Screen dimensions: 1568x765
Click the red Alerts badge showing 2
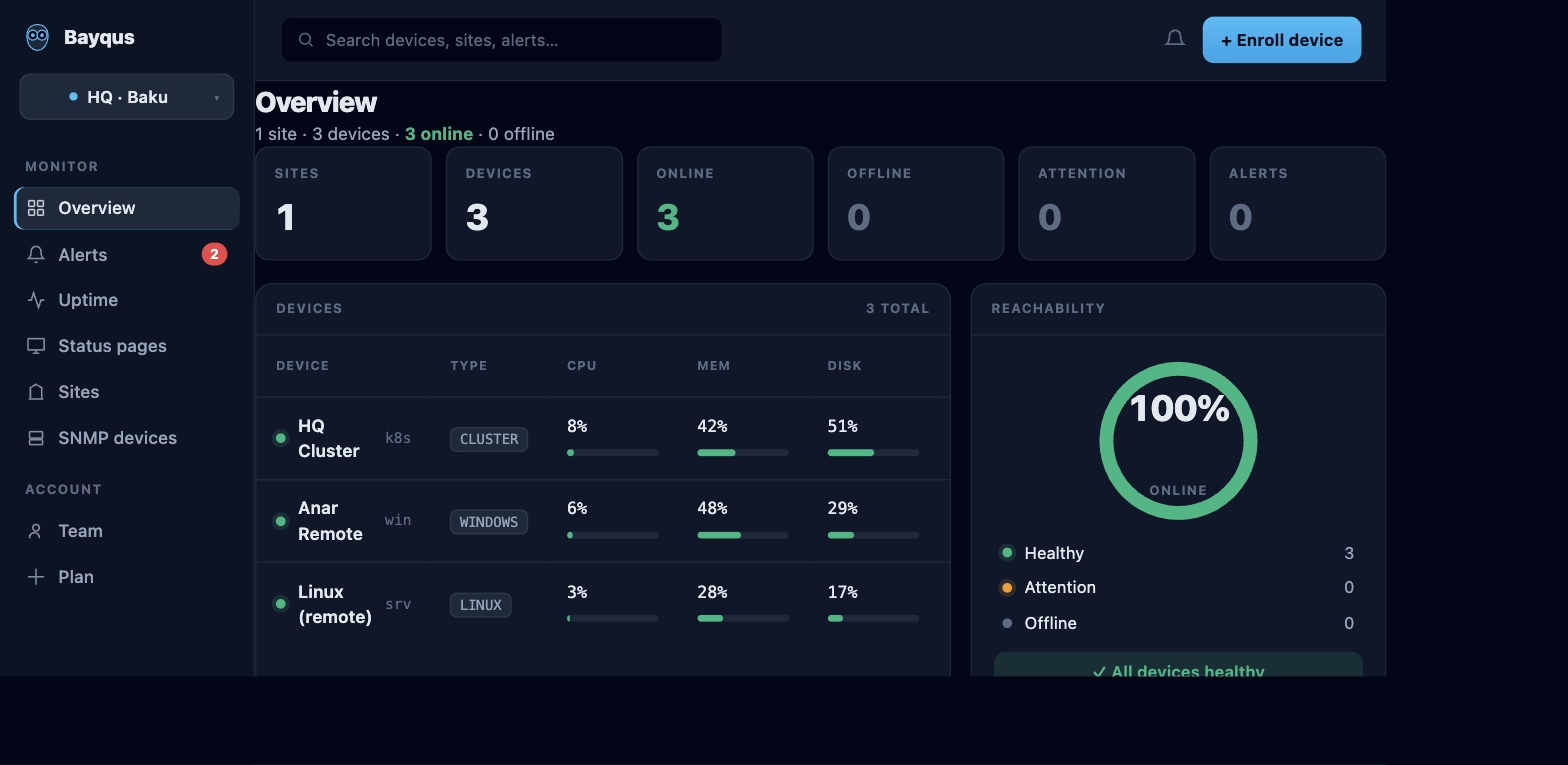tap(214, 254)
